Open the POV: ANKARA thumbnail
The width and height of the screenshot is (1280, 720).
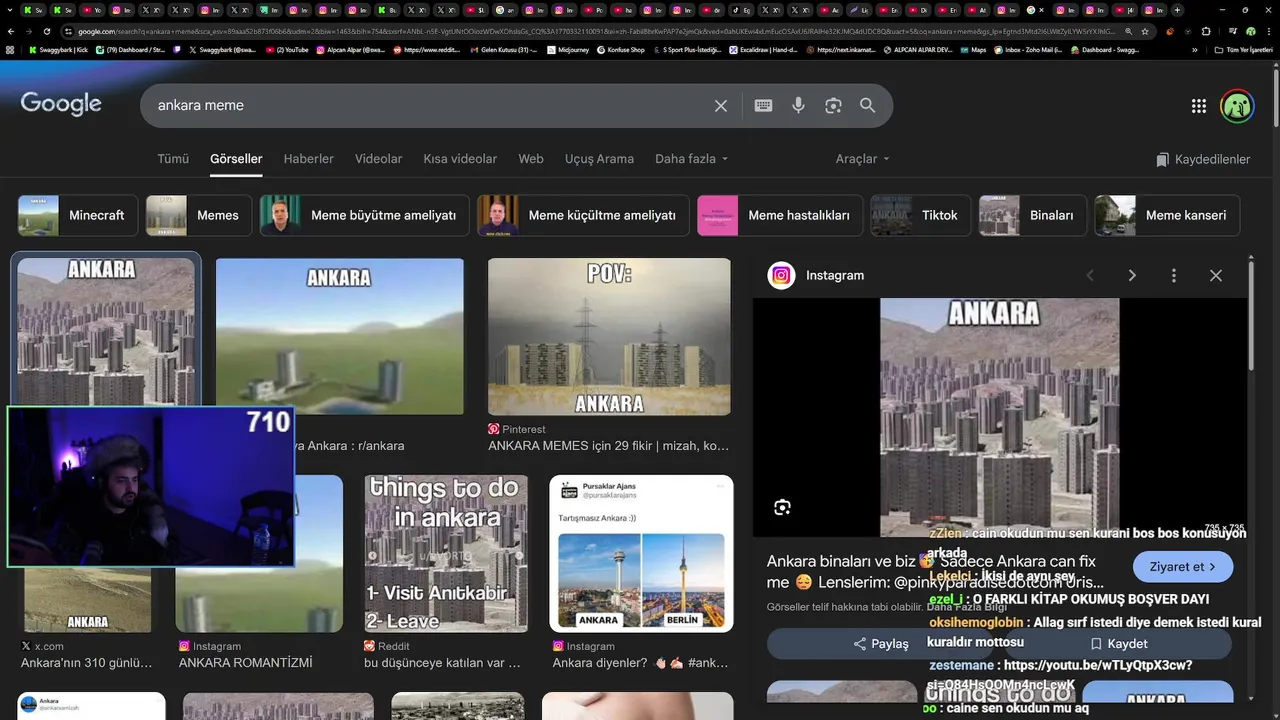(x=609, y=336)
